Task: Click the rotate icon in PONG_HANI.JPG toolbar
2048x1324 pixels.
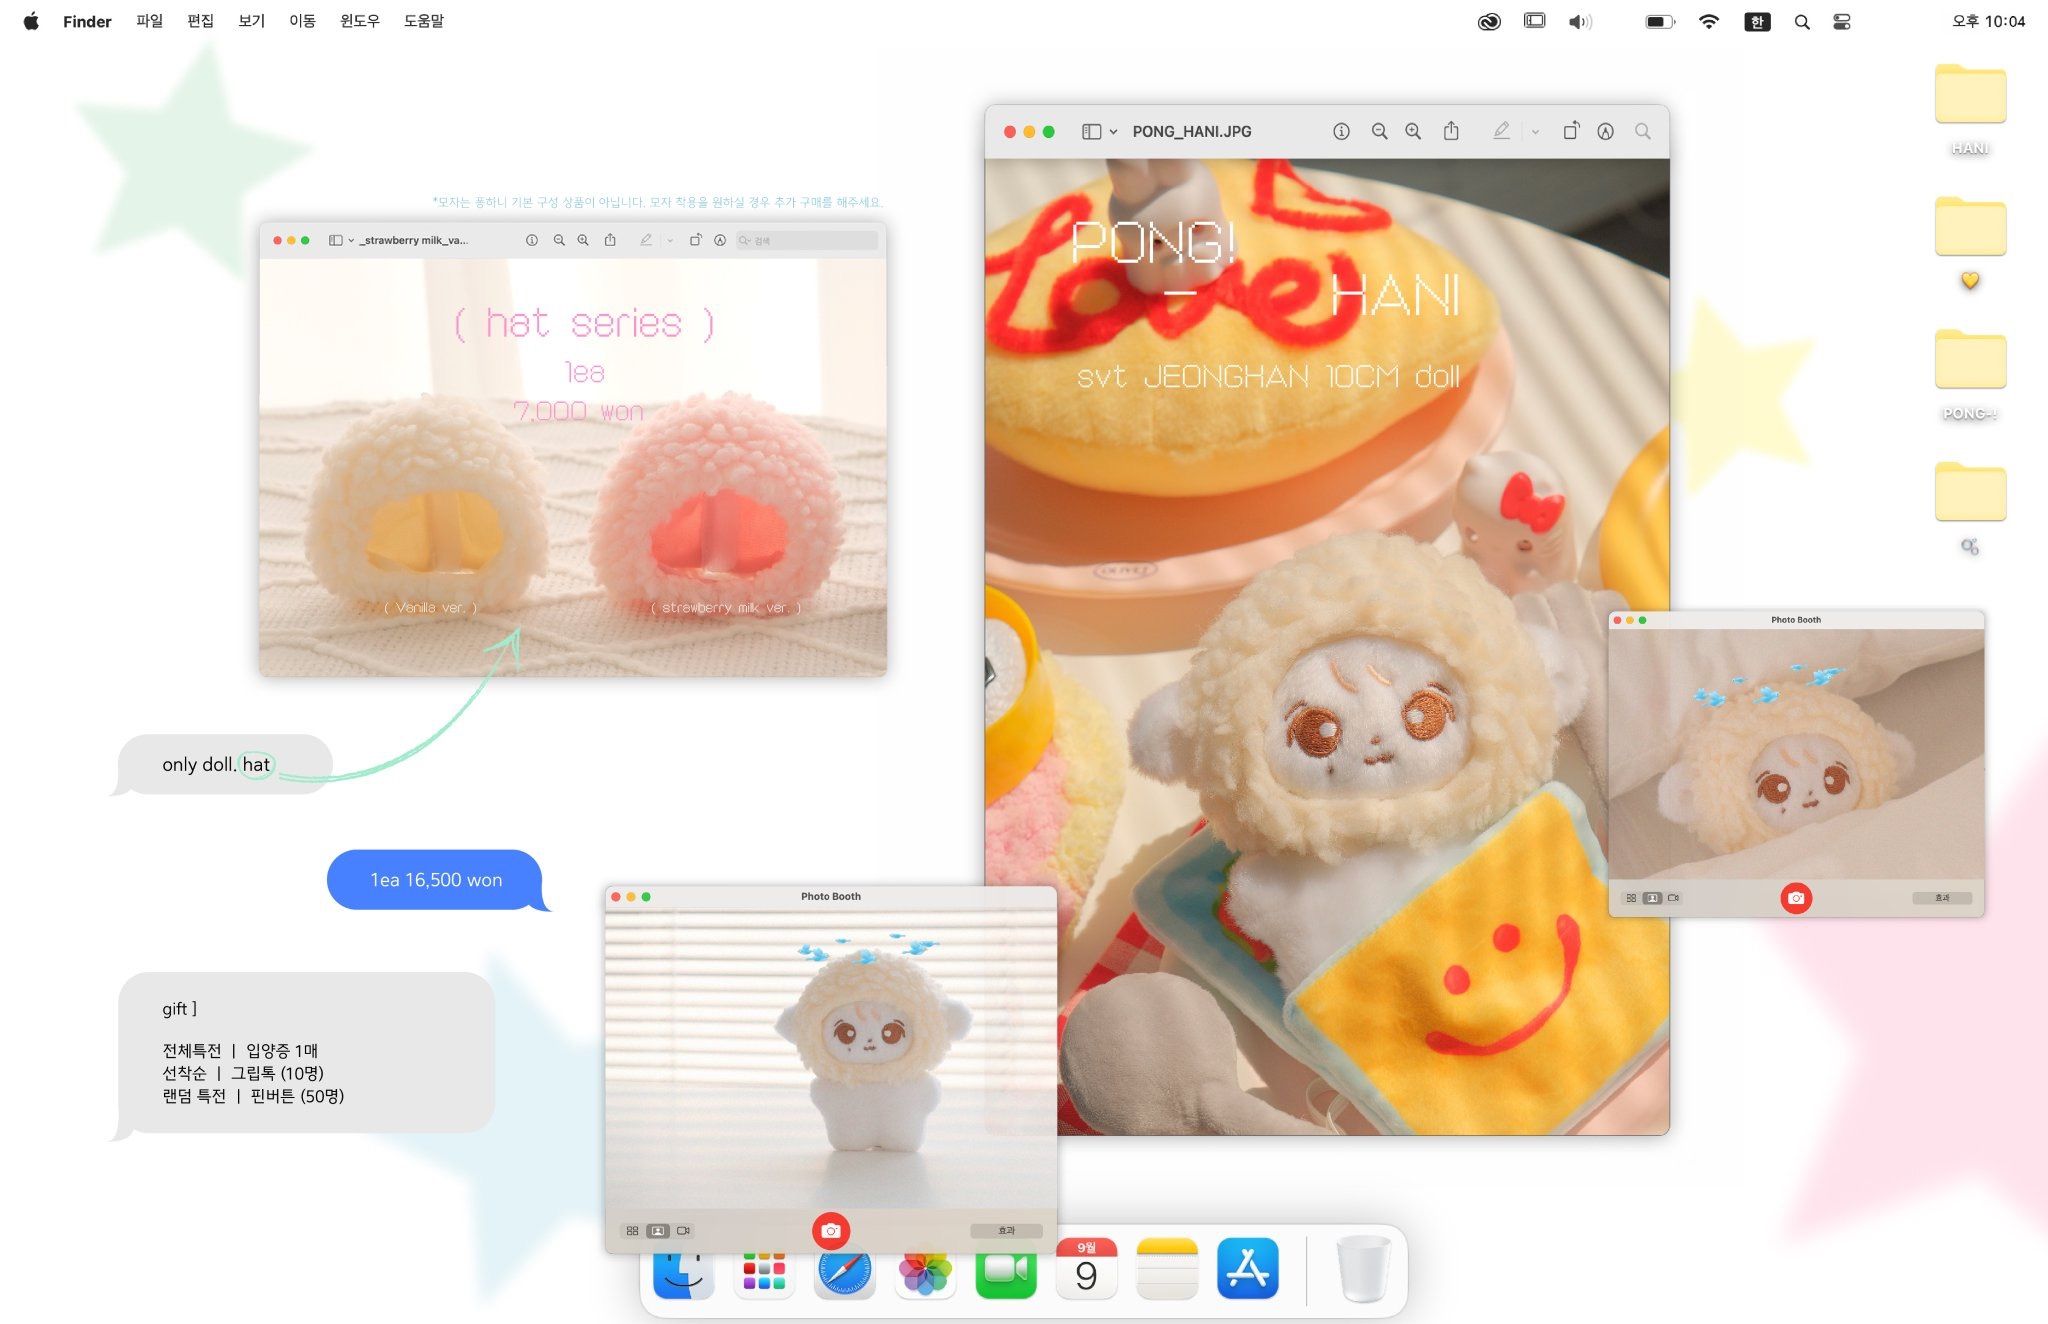Action: pos(1570,132)
